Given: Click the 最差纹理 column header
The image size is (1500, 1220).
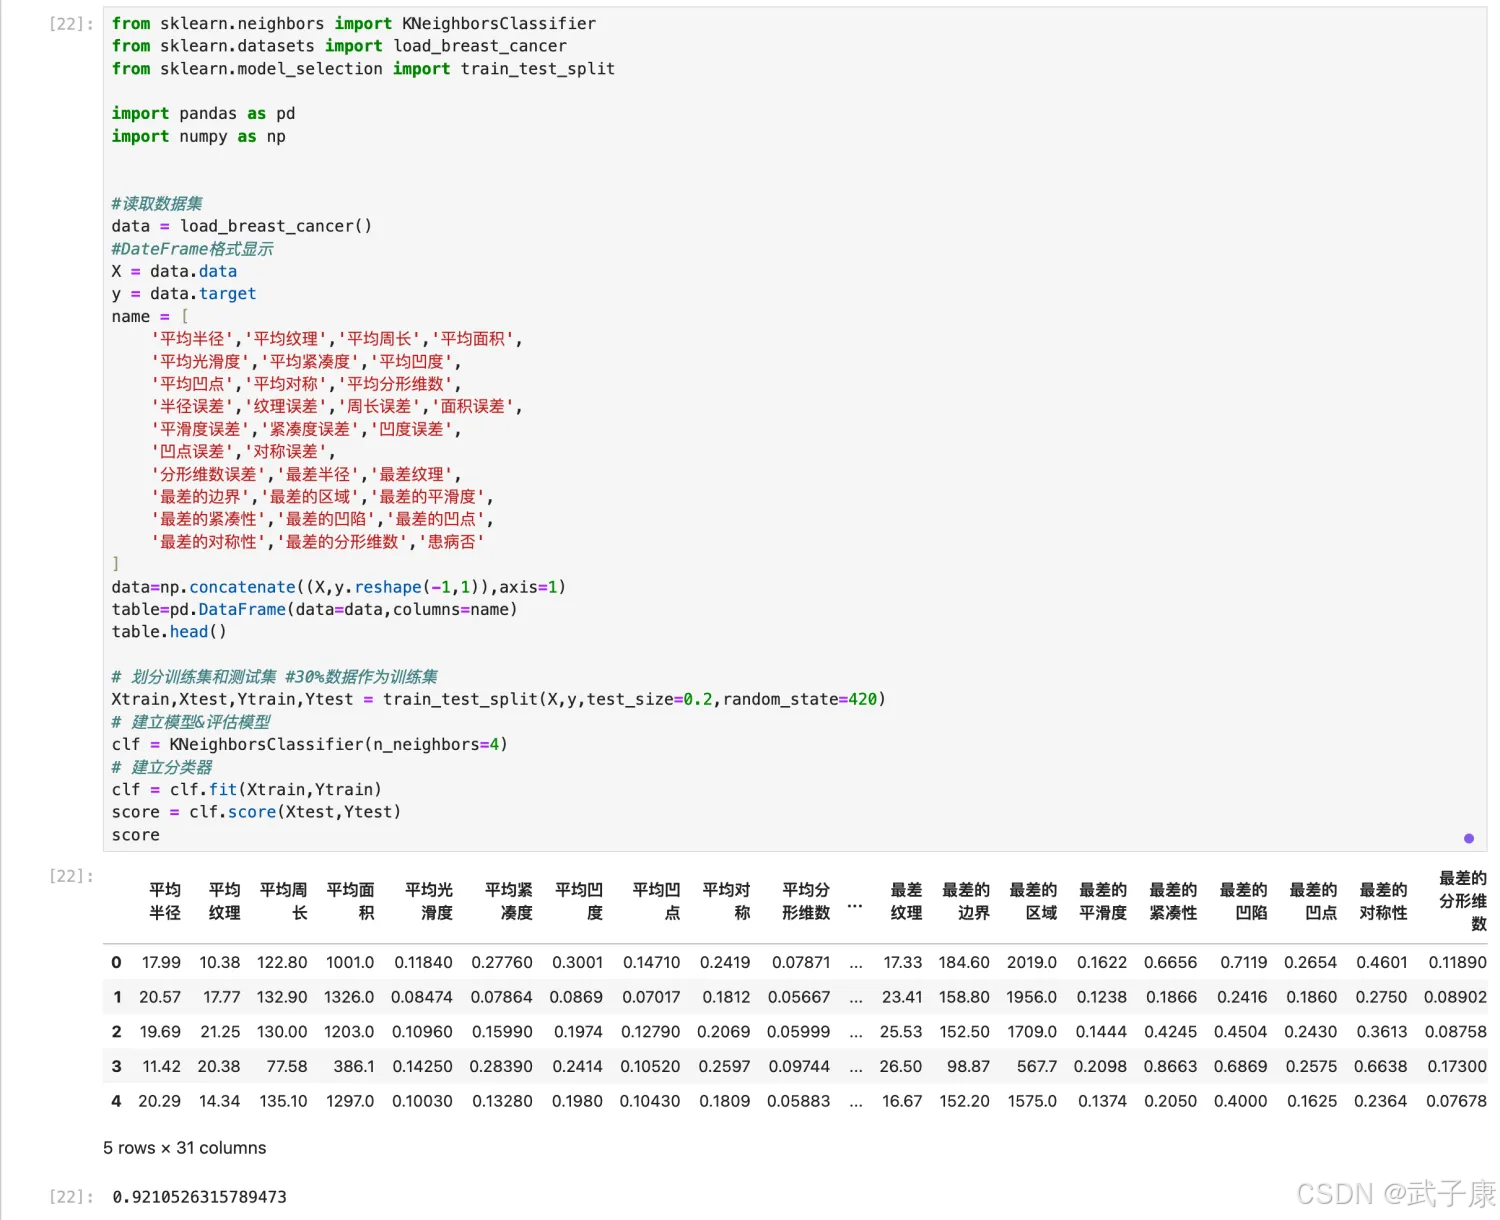Looking at the screenshot, I should tap(906, 901).
